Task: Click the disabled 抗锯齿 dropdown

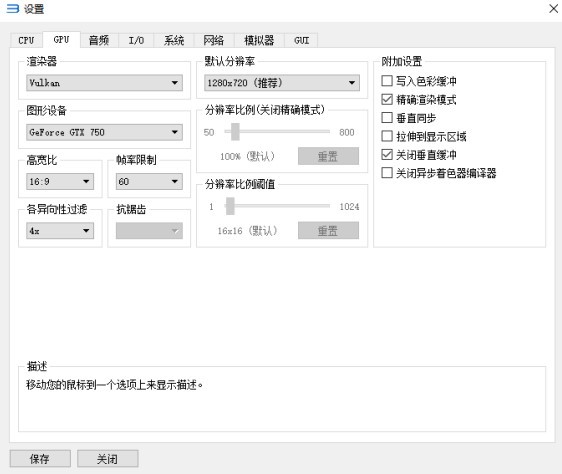Action: pos(149,231)
